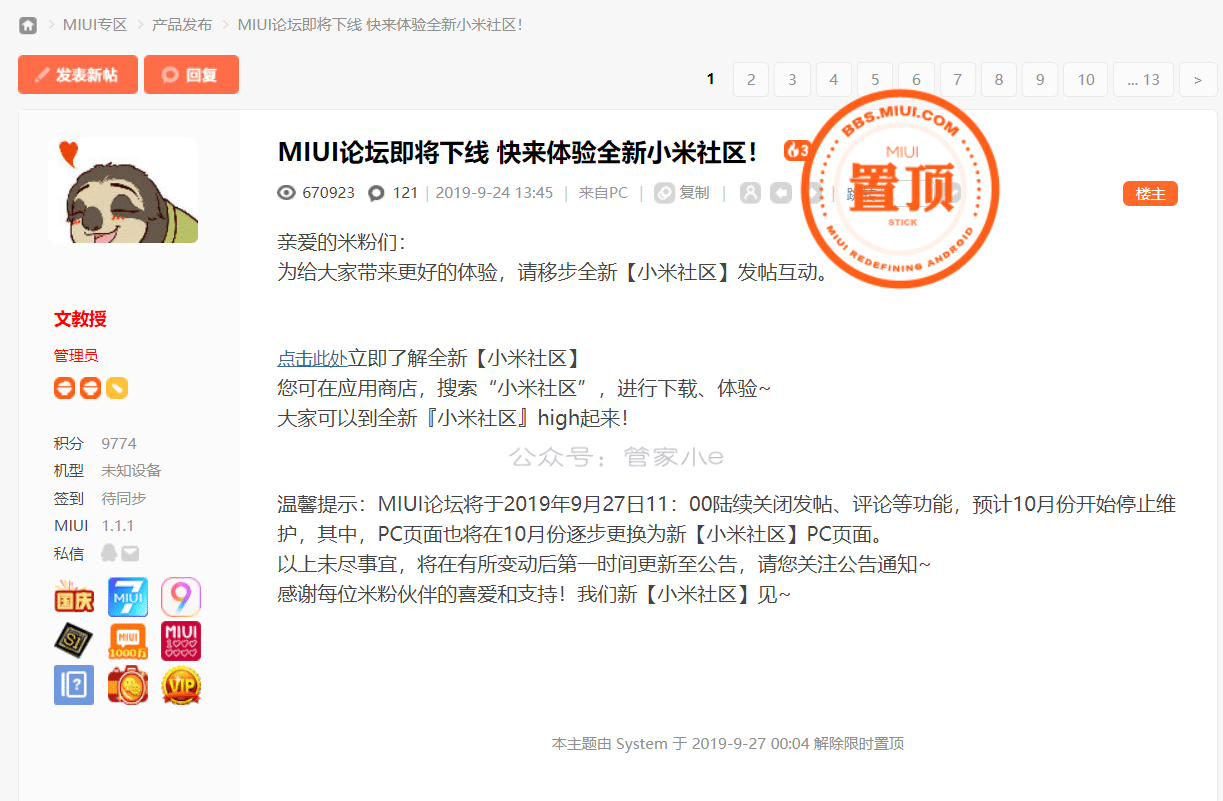
Task: Click the first orange medal icon
Action: [65, 388]
